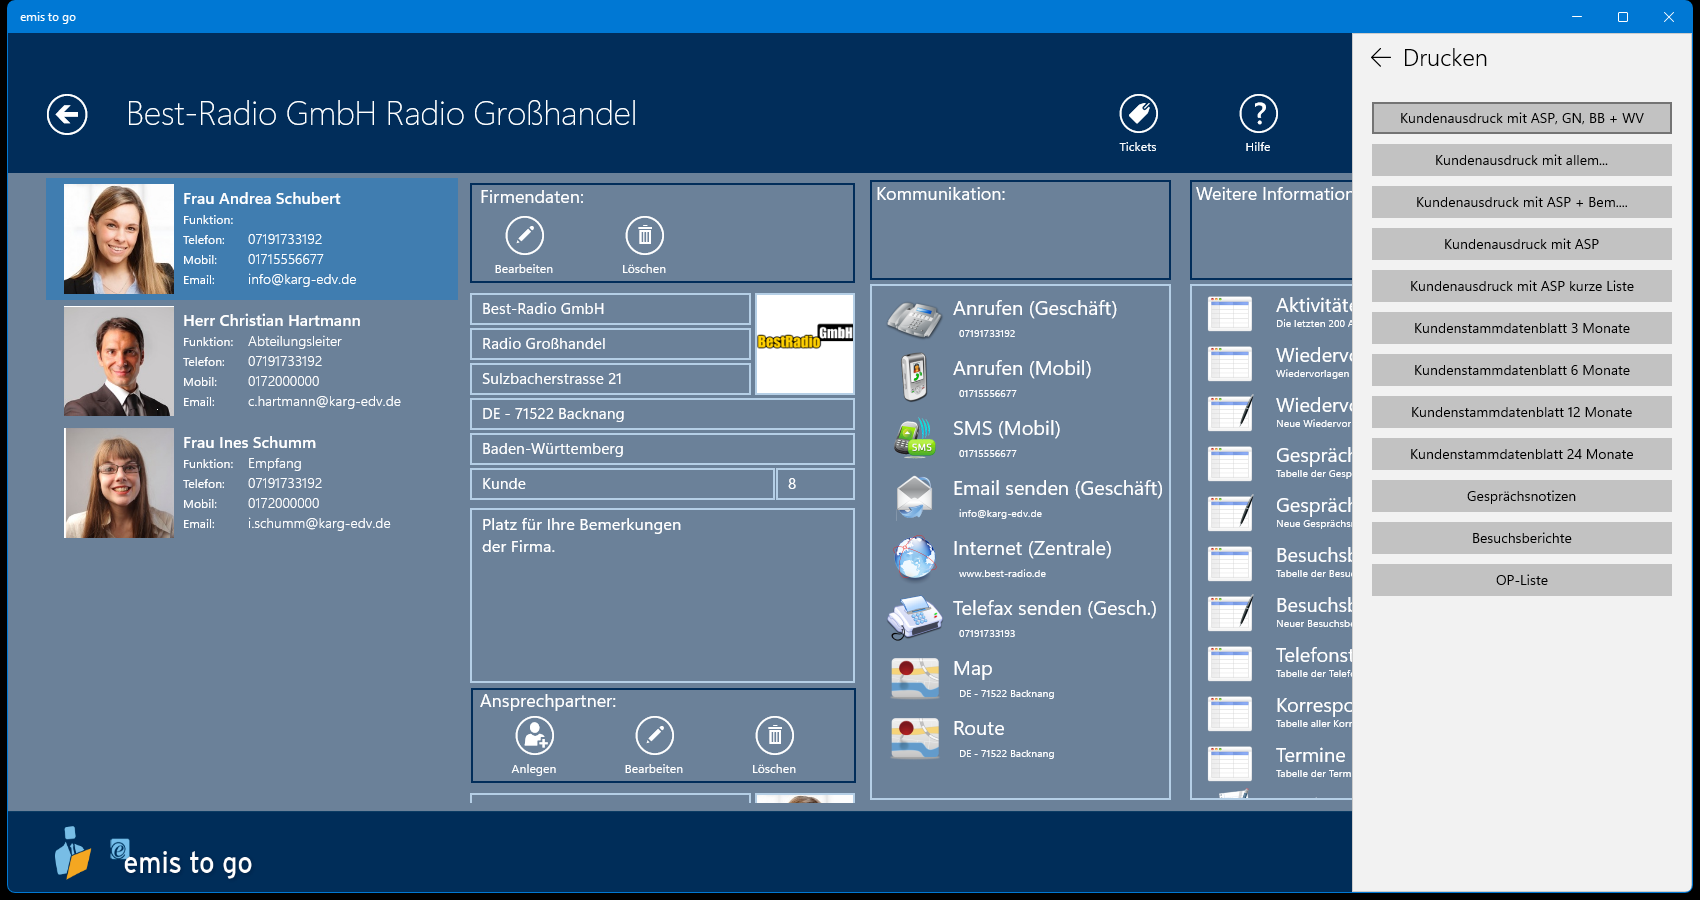Click the Kunde type field

(622, 484)
